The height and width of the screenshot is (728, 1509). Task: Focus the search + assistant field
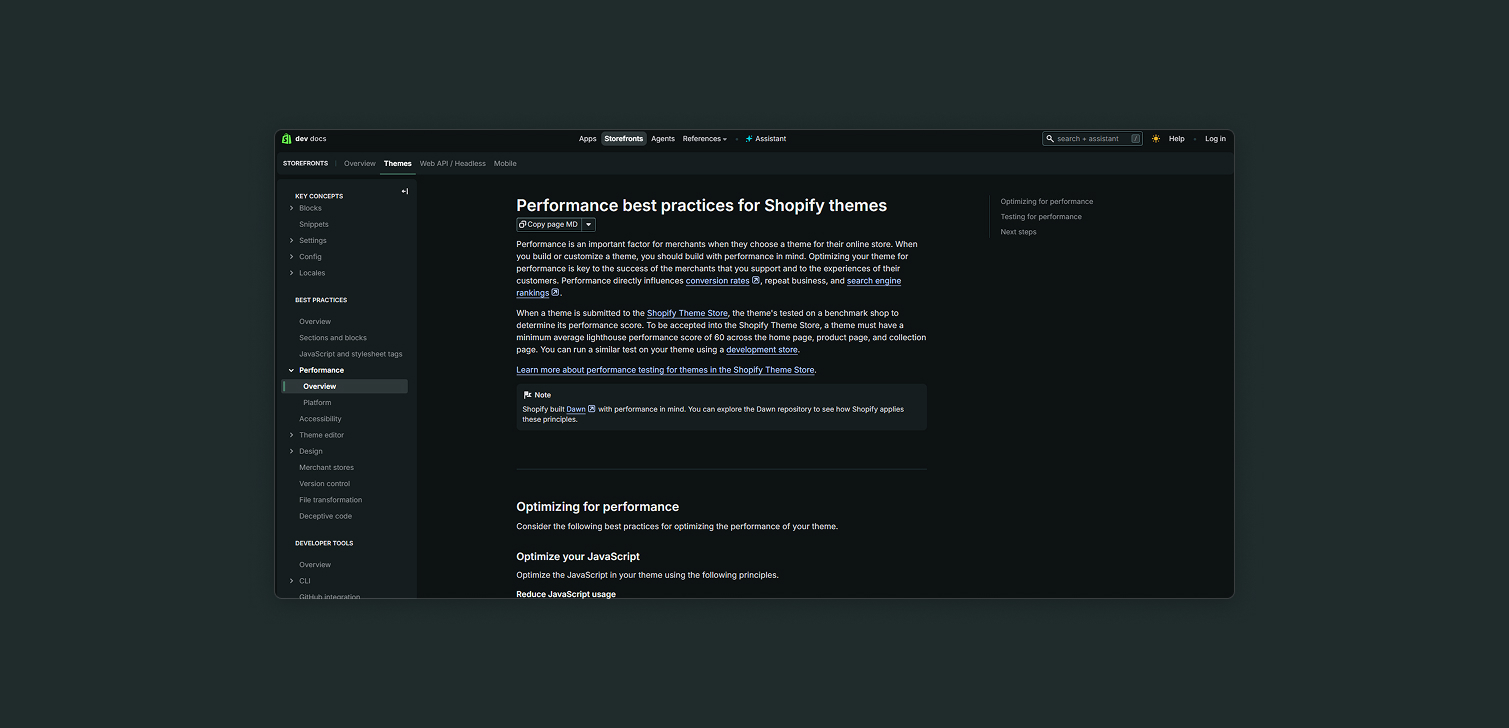tap(1092, 139)
